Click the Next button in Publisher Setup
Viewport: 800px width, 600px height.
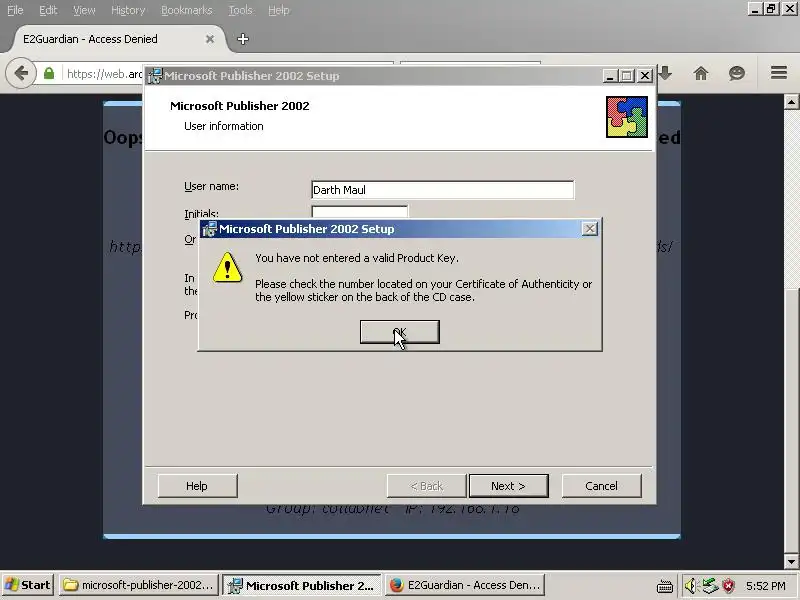point(508,486)
